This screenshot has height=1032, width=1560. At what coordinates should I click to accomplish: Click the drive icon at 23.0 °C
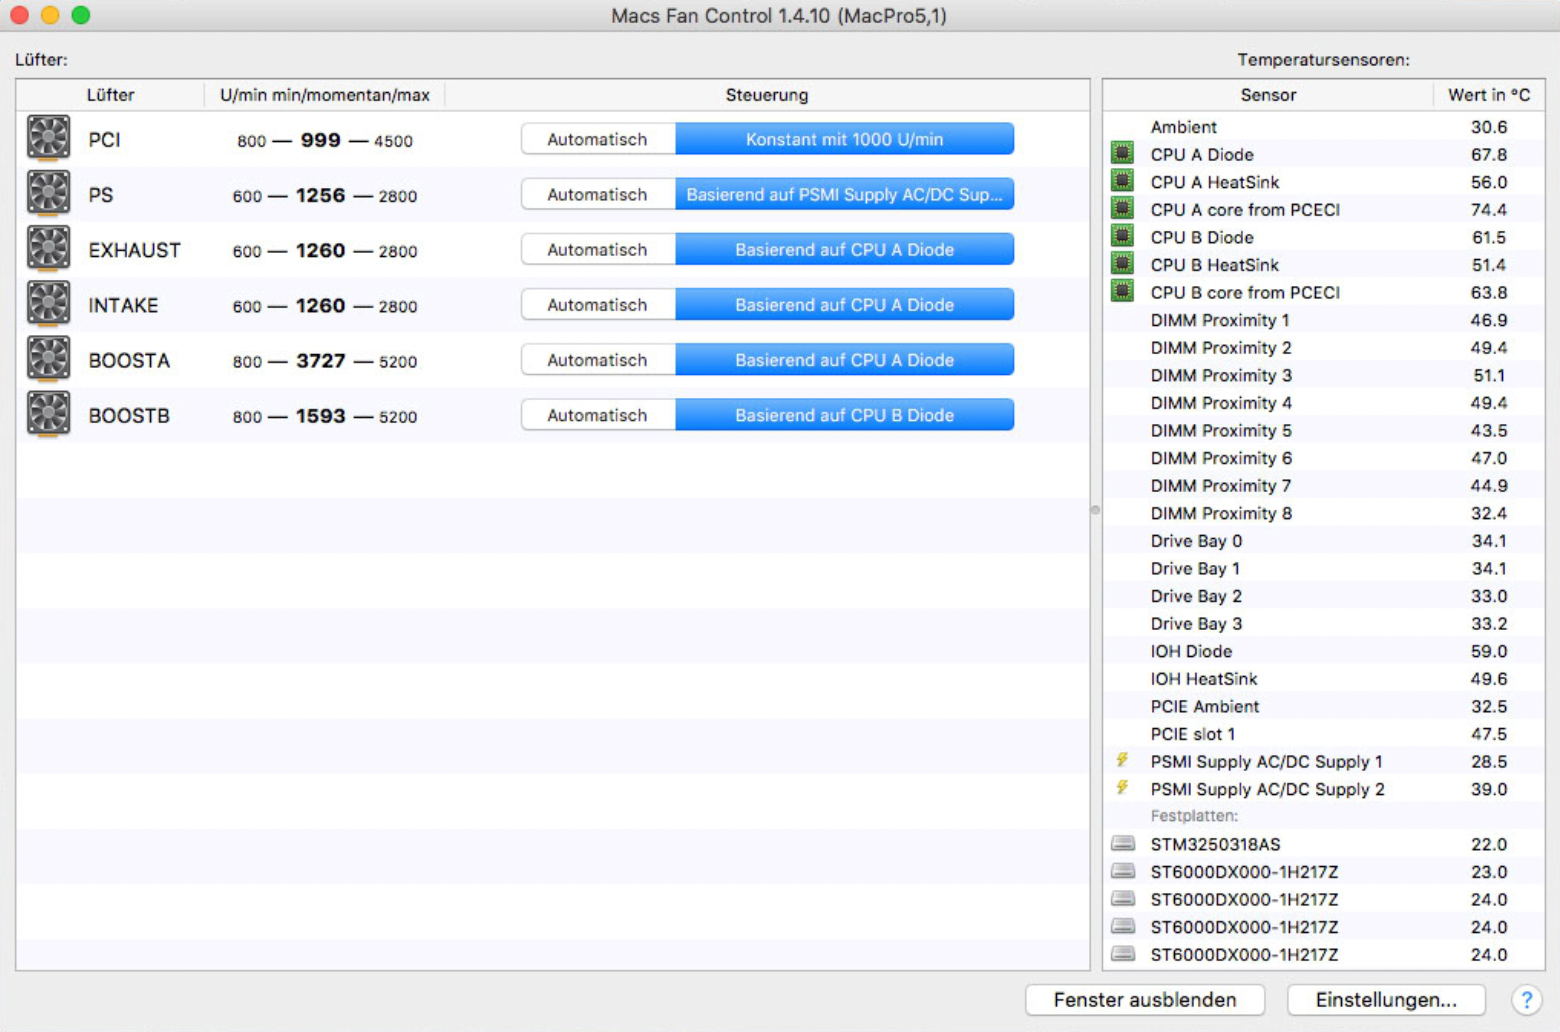pos(1123,871)
